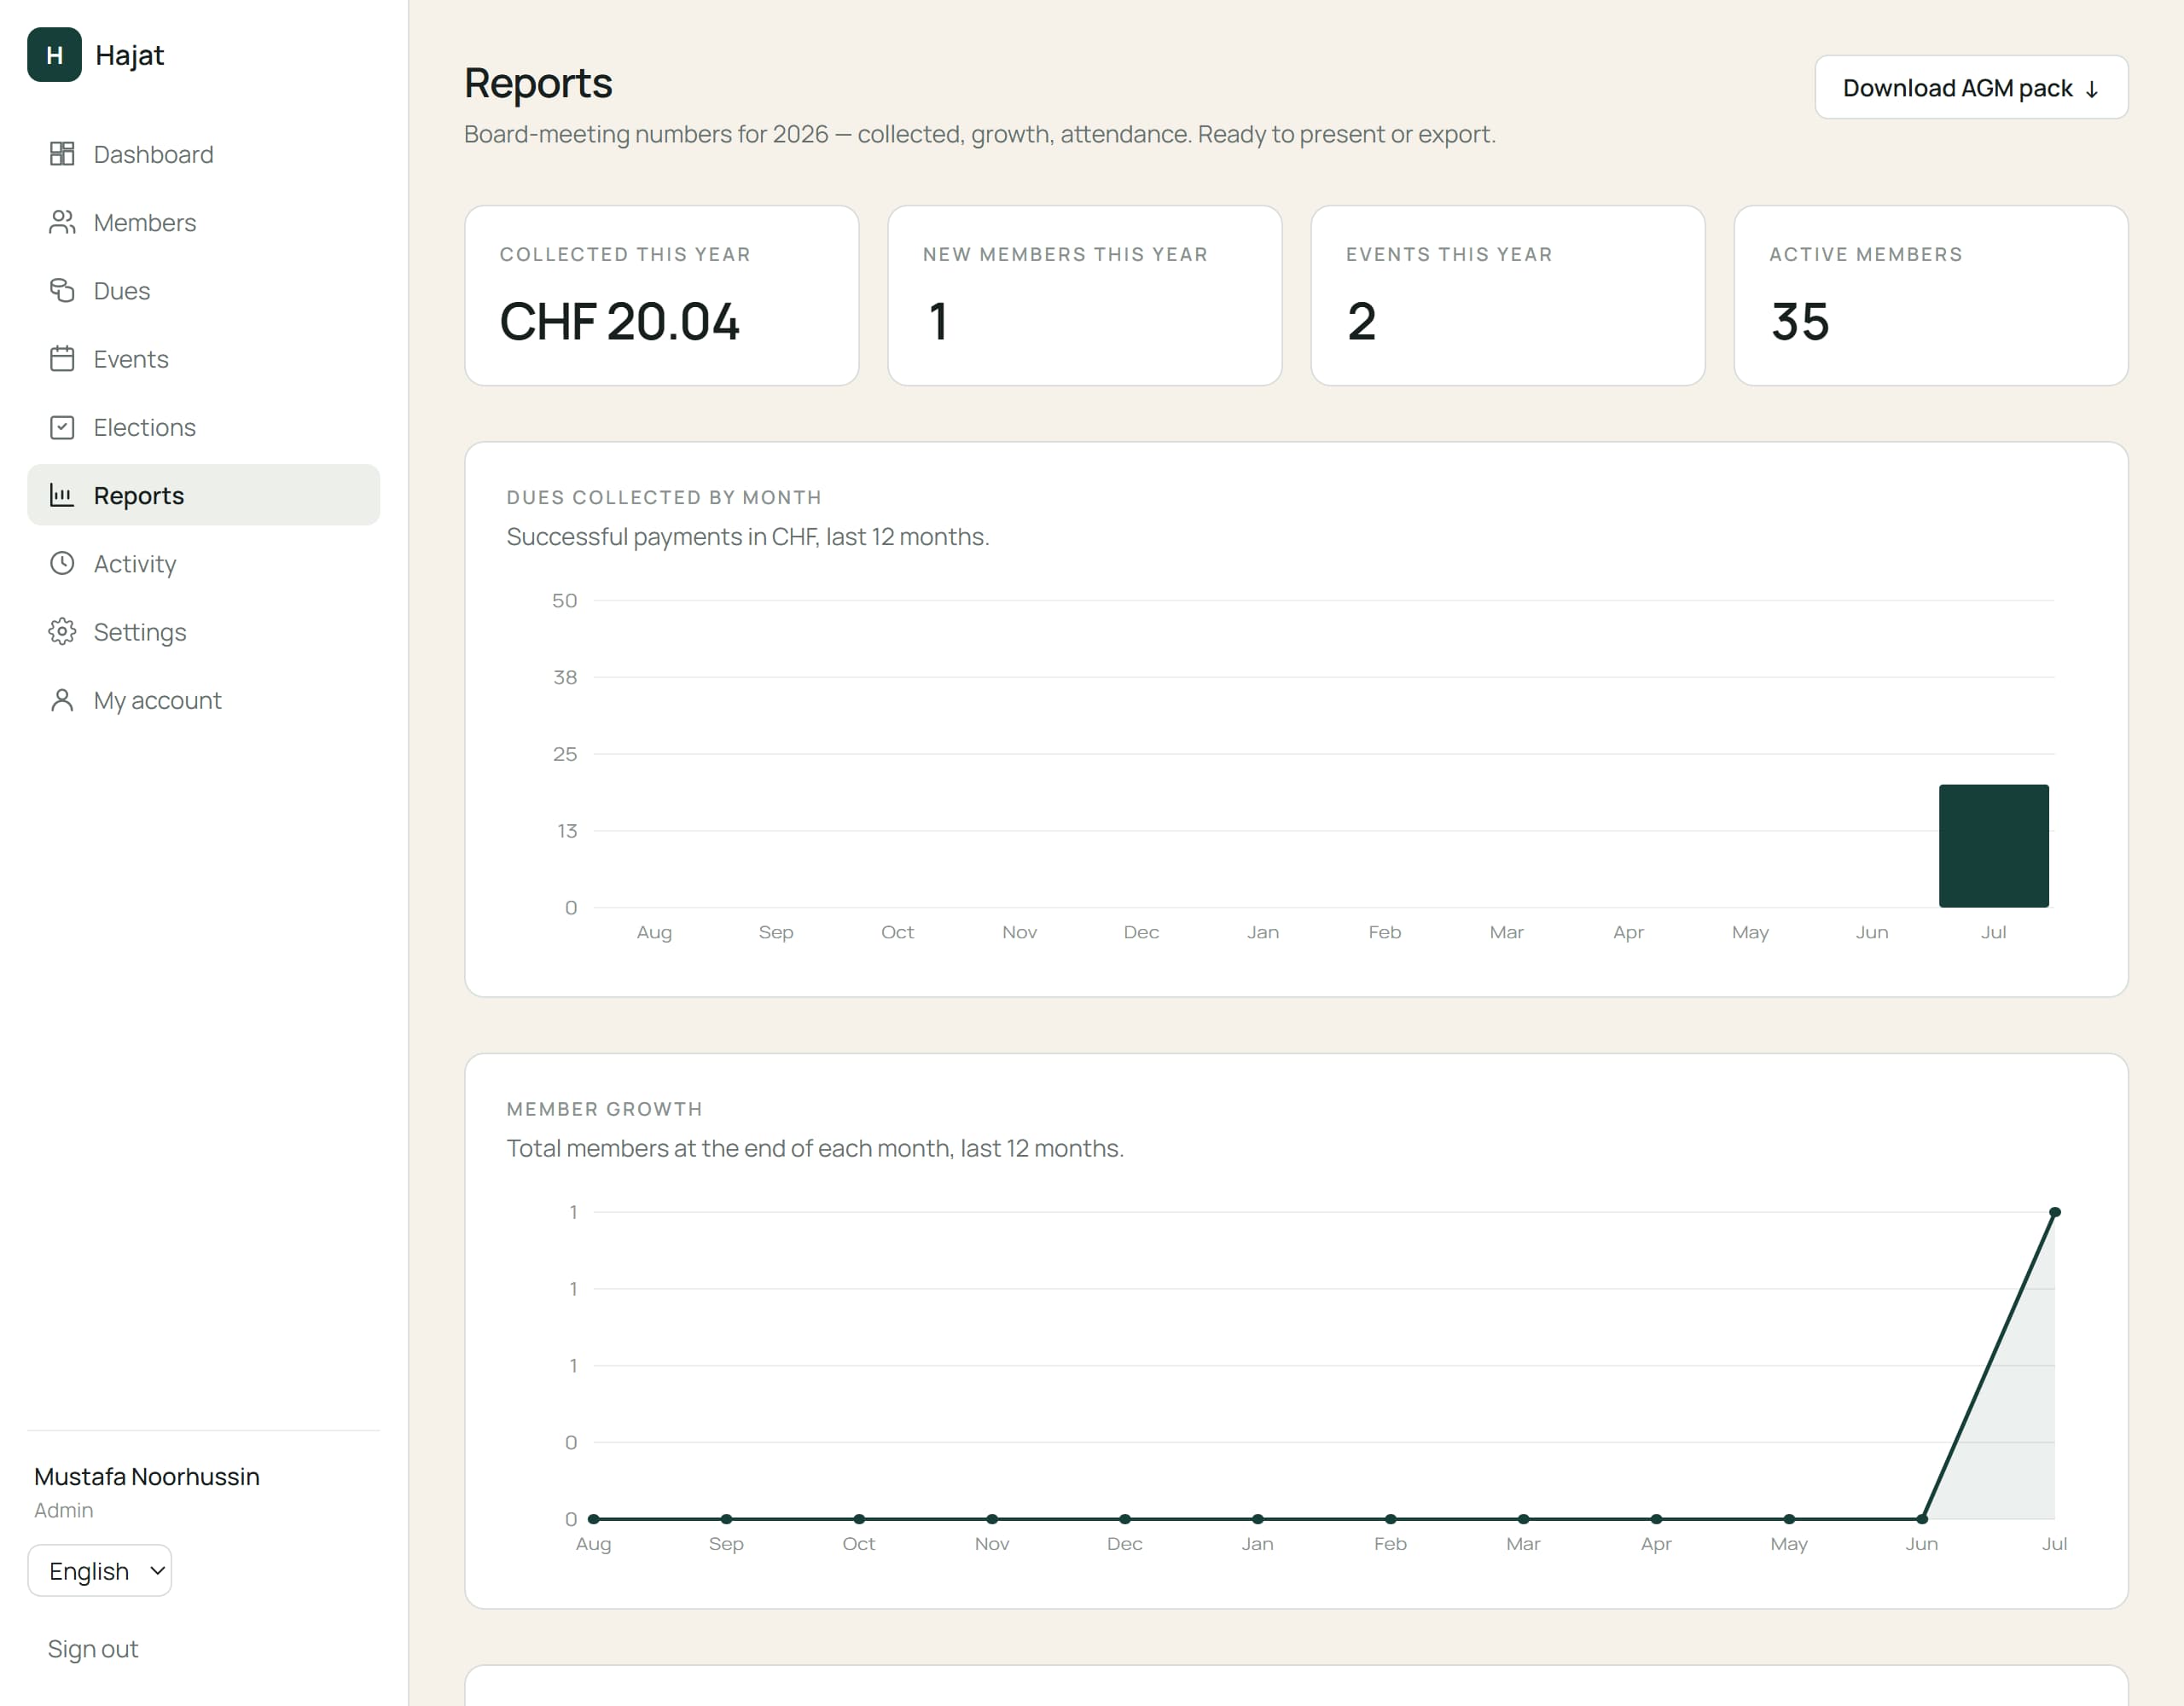Click the Mar label on member growth axis
This screenshot has height=1706, width=2184.
click(1523, 1544)
